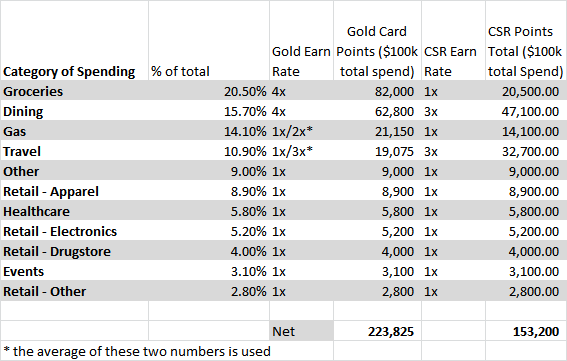Select the Travel row label cell
Viewport: 567px width, 361px height.
tap(74, 151)
